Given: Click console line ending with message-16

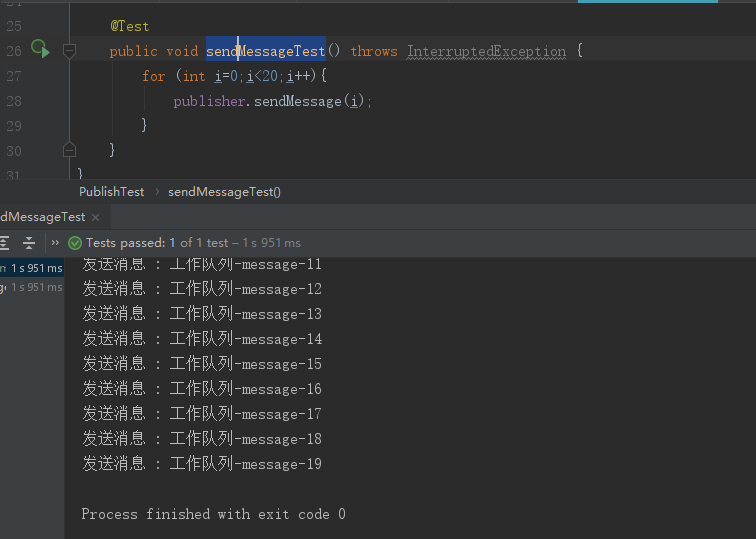Looking at the screenshot, I should pyautogui.click(x=202, y=389).
